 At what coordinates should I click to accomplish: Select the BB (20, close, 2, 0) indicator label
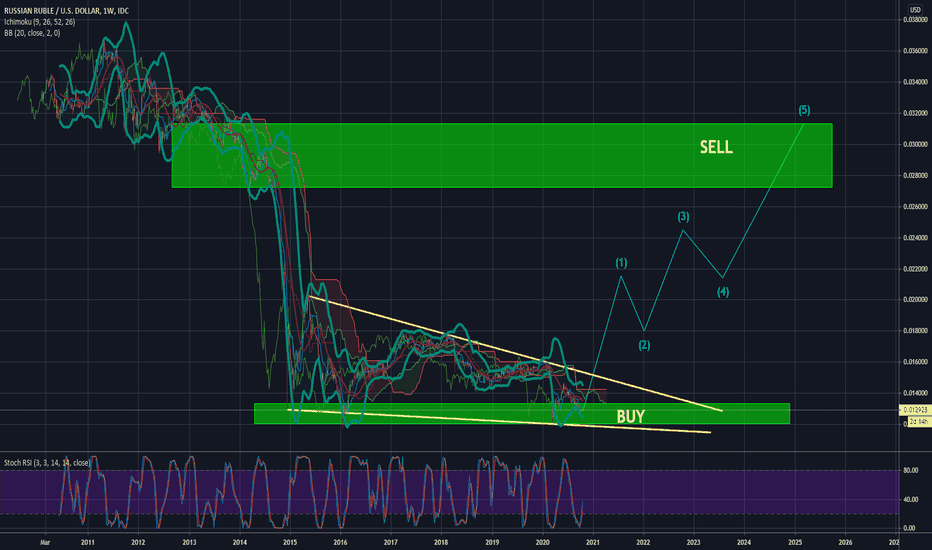coord(32,33)
